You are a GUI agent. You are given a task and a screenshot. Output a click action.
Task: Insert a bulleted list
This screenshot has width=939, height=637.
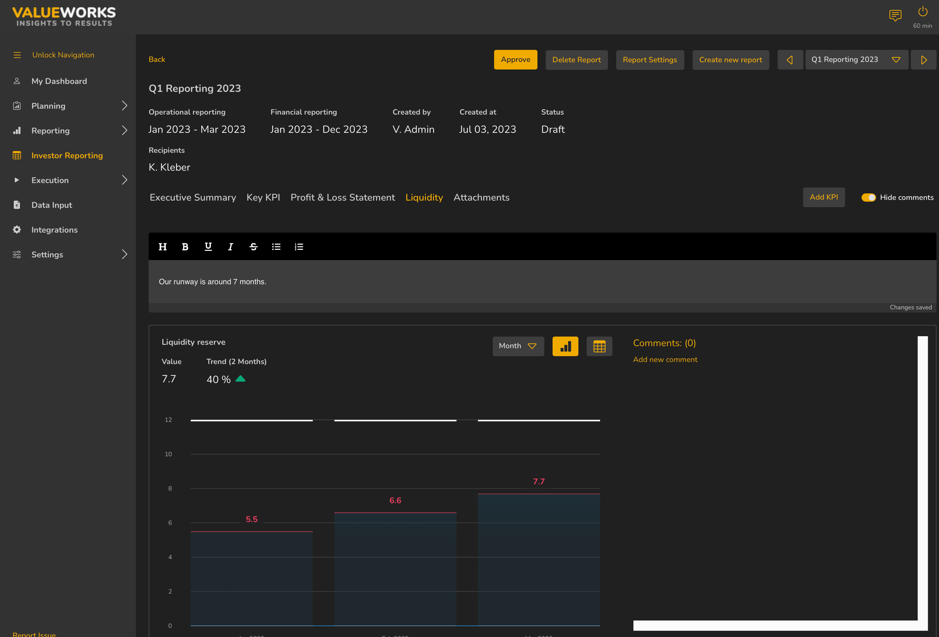276,247
